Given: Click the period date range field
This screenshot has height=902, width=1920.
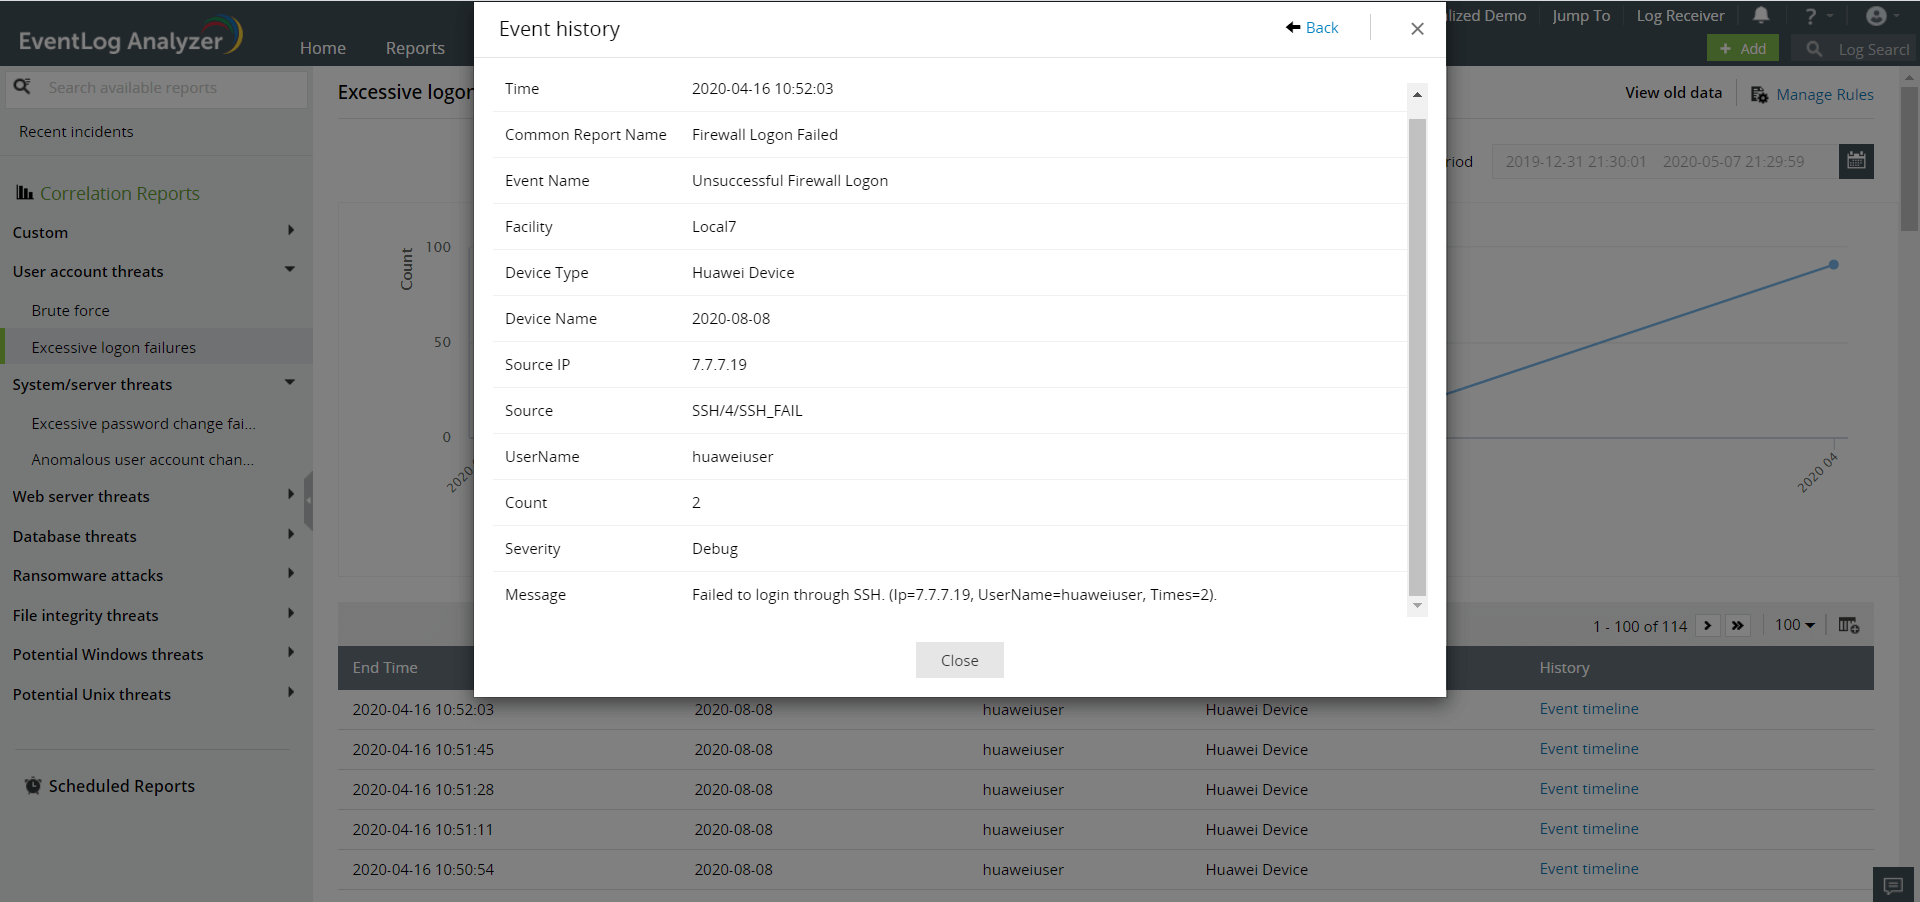Looking at the screenshot, I should 1665,161.
